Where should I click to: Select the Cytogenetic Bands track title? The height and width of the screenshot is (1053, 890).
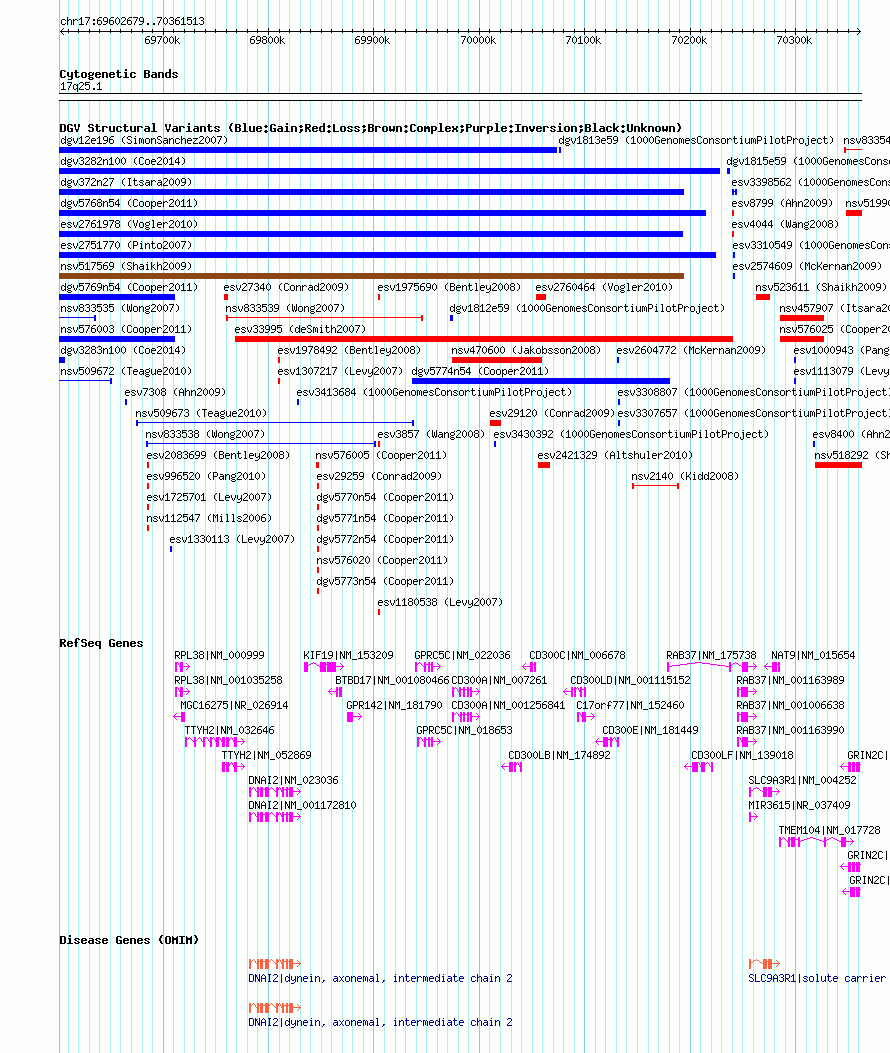pos(119,74)
